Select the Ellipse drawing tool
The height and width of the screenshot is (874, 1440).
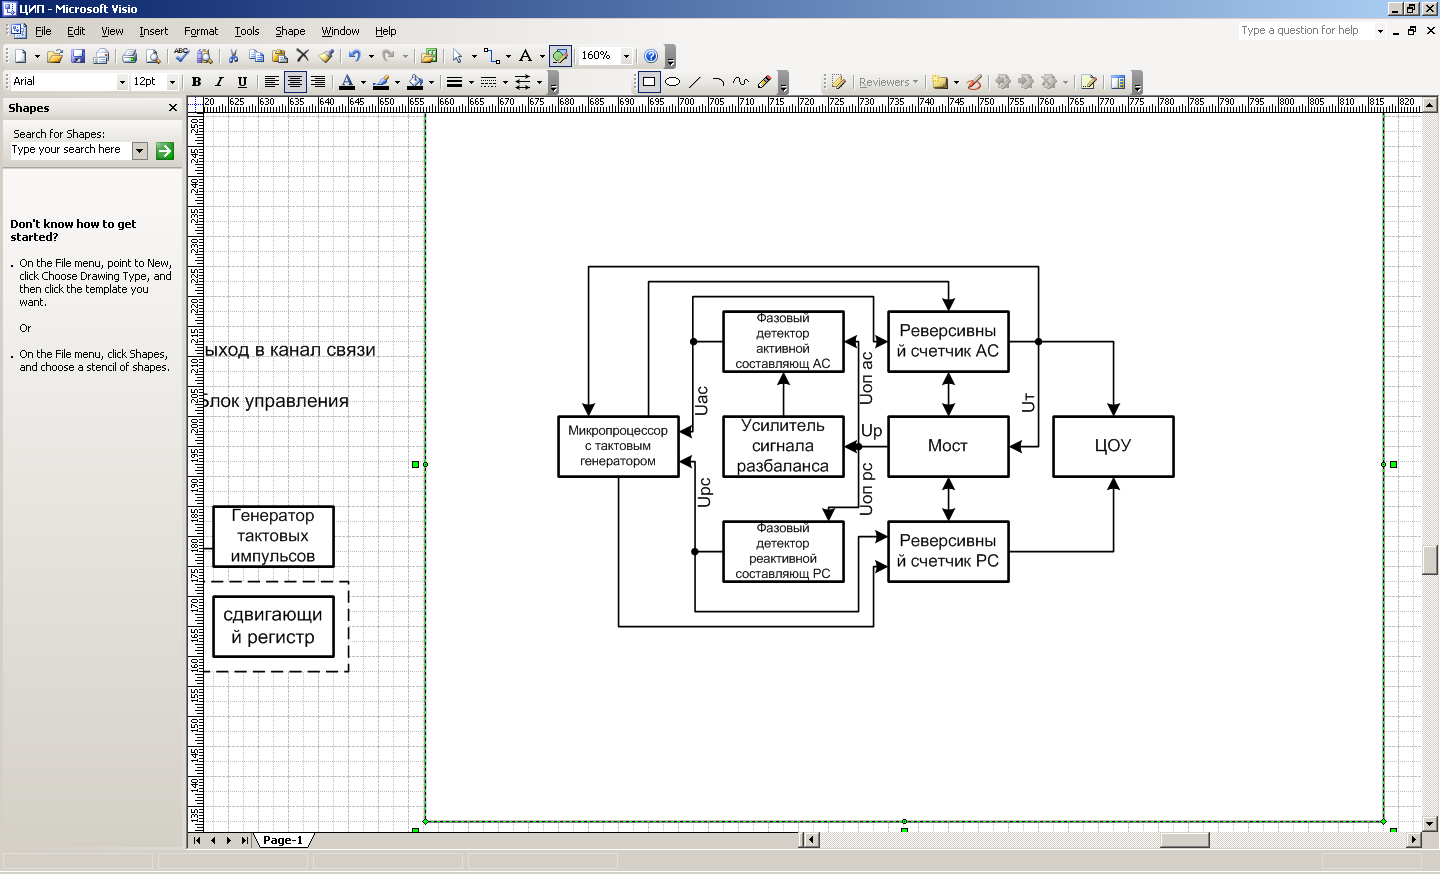tap(673, 82)
